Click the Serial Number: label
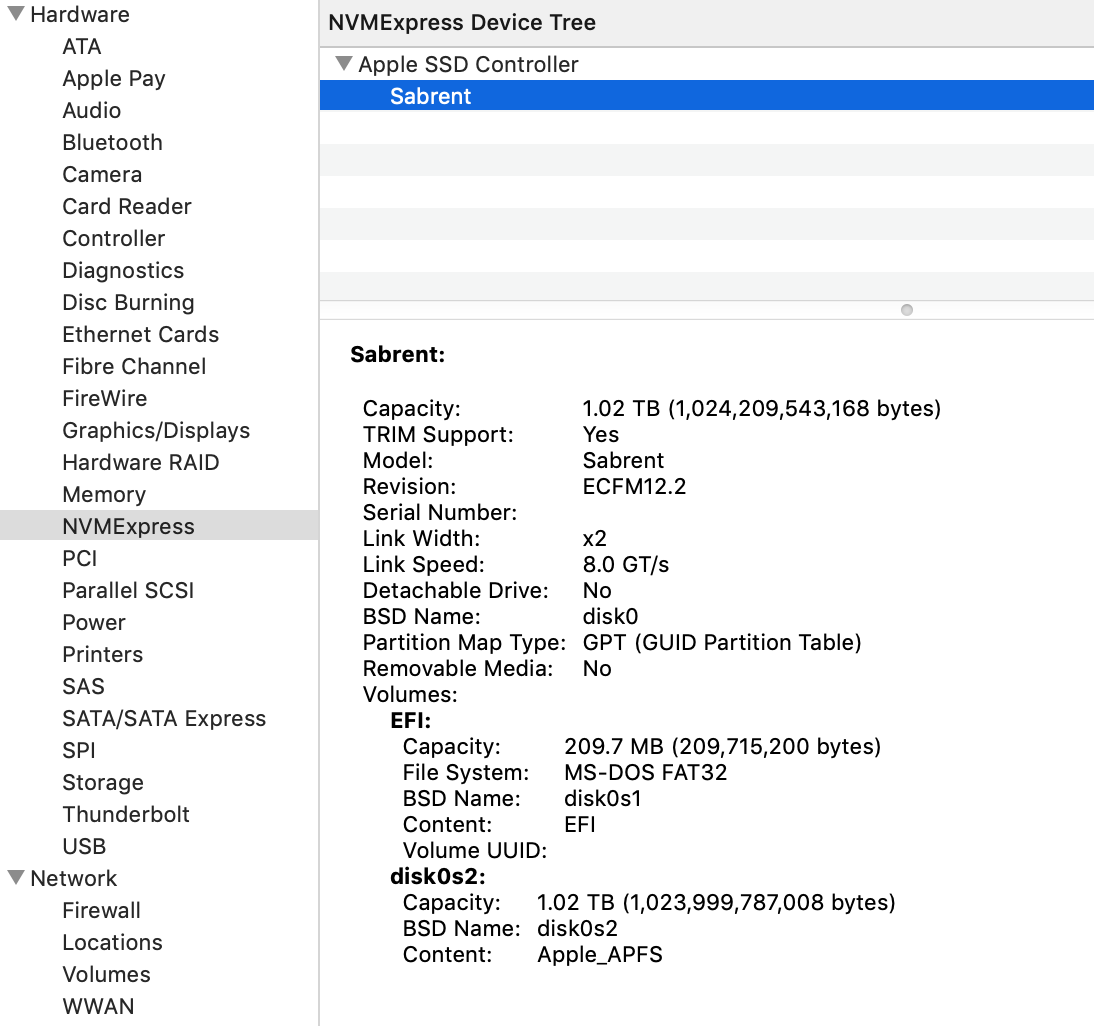The width and height of the screenshot is (1094, 1026). pos(440,513)
